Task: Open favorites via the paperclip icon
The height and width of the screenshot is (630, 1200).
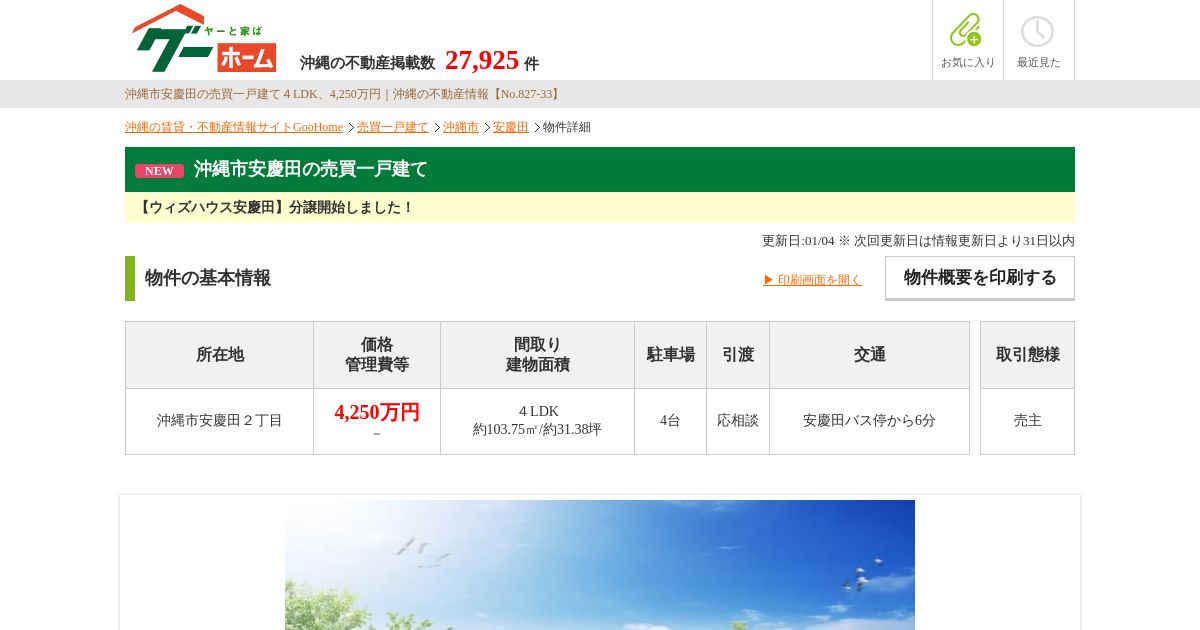Action: coord(967,40)
